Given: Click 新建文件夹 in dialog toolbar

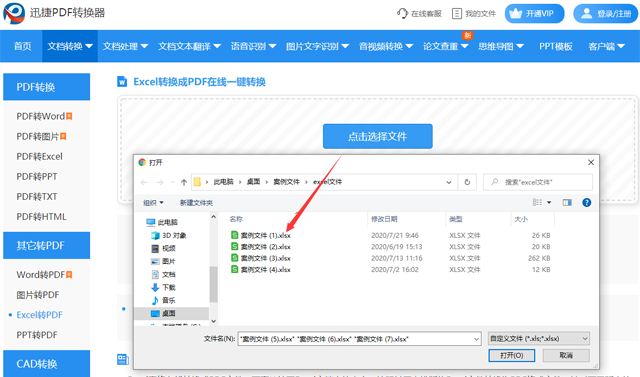Looking at the screenshot, I should tap(196, 202).
